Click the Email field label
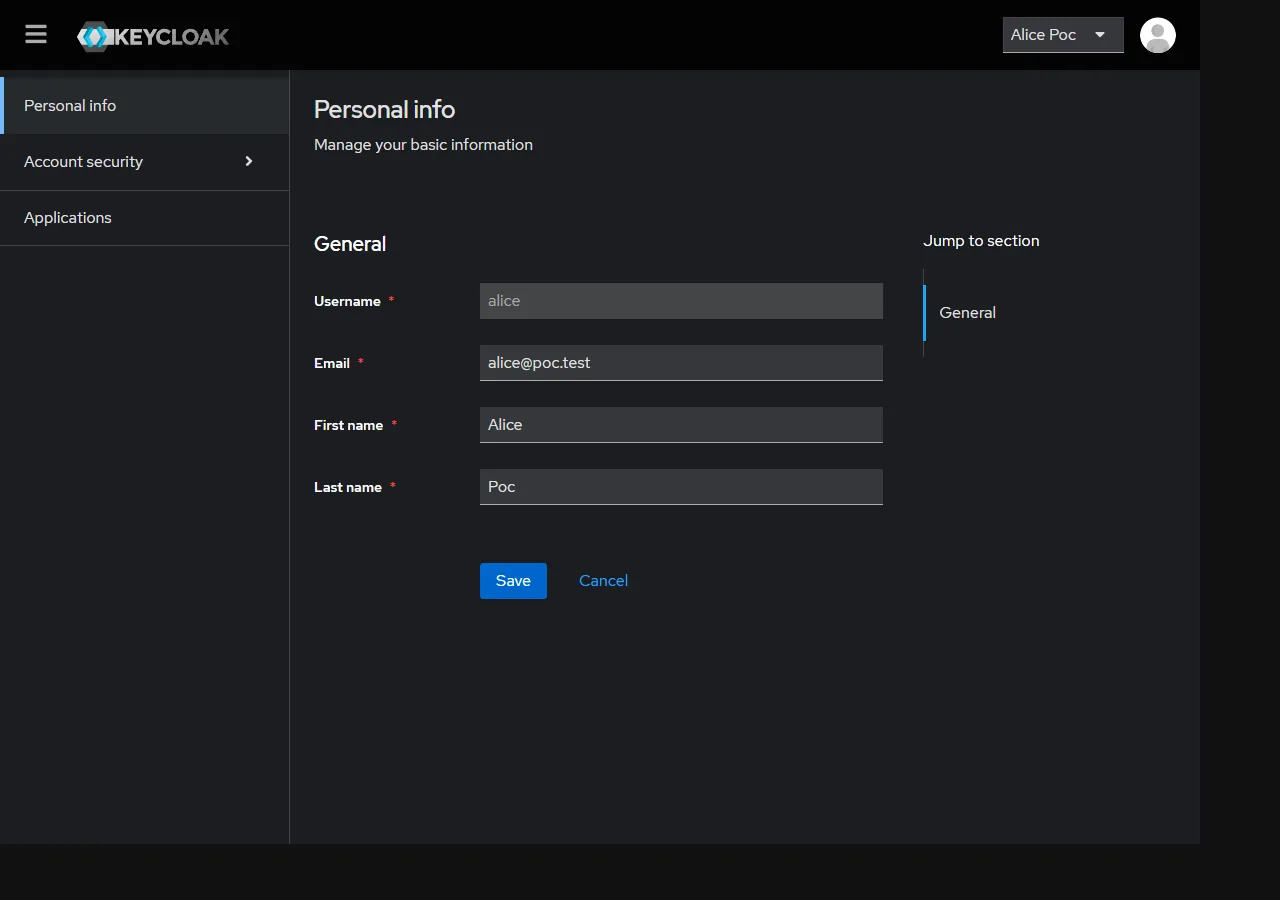The width and height of the screenshot is (1280, 900). click(x=332, y=363)
